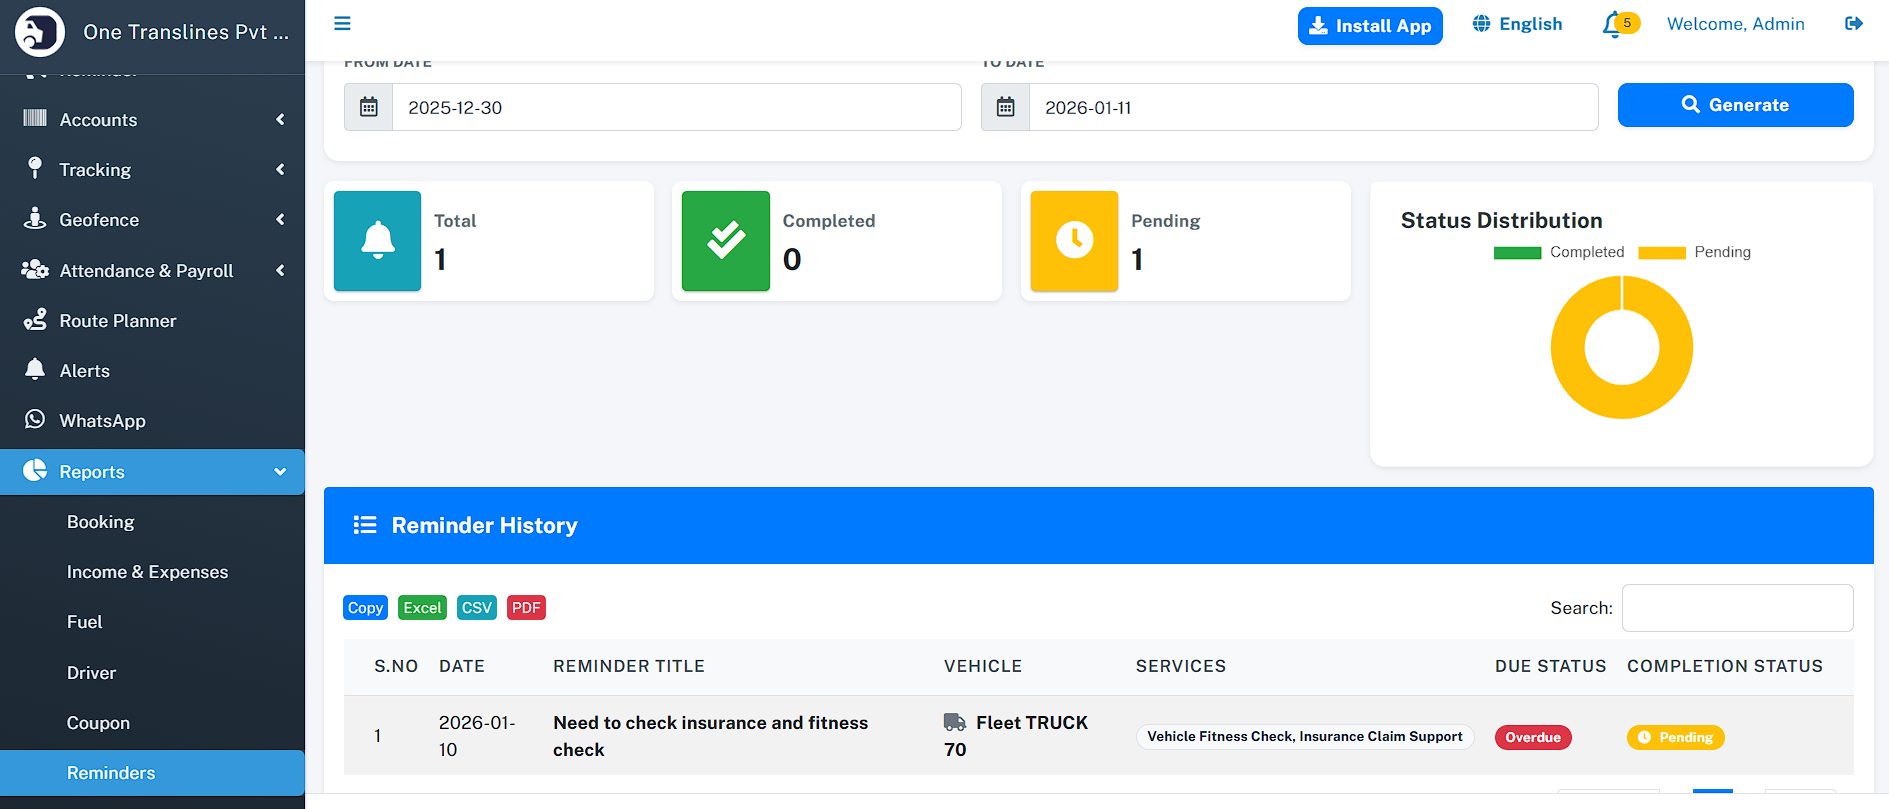Toggle Pending legend in Status Distribution
The image size is (1889, 809).
(x=1695, y=252)
